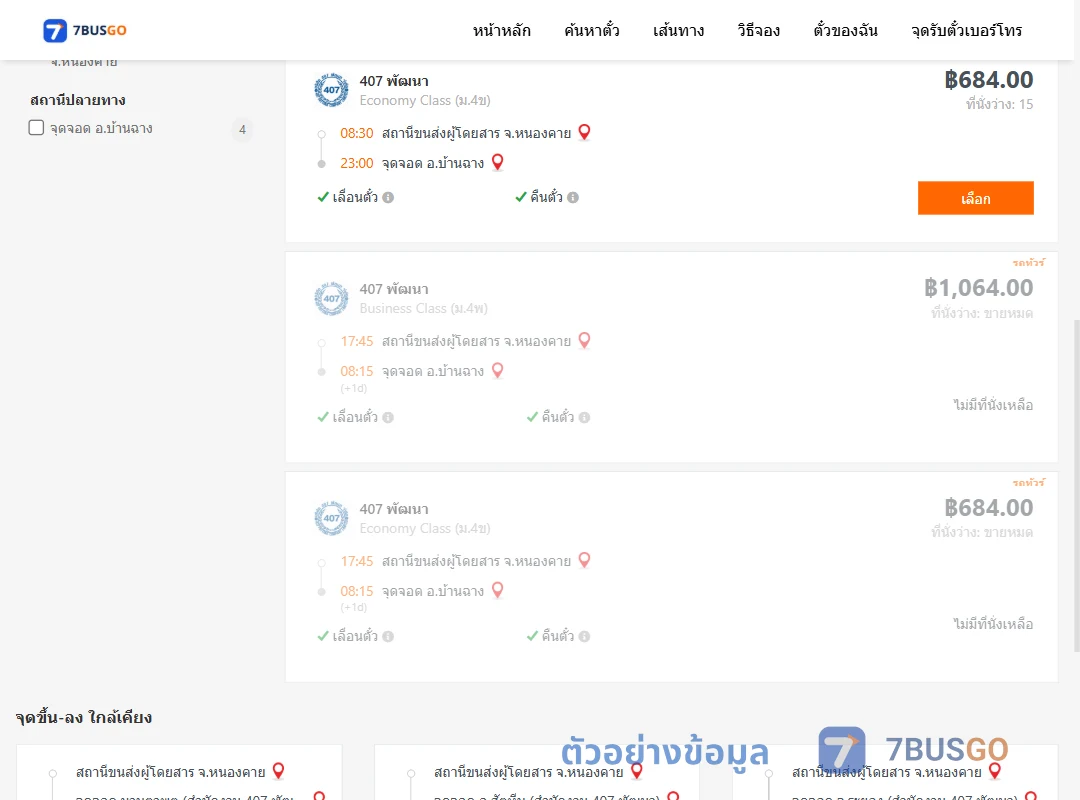The height and width of the screenshot is (800, 1080).
Task: Click the 7BUSGO logo in header
Action: (x=85, y=30)
